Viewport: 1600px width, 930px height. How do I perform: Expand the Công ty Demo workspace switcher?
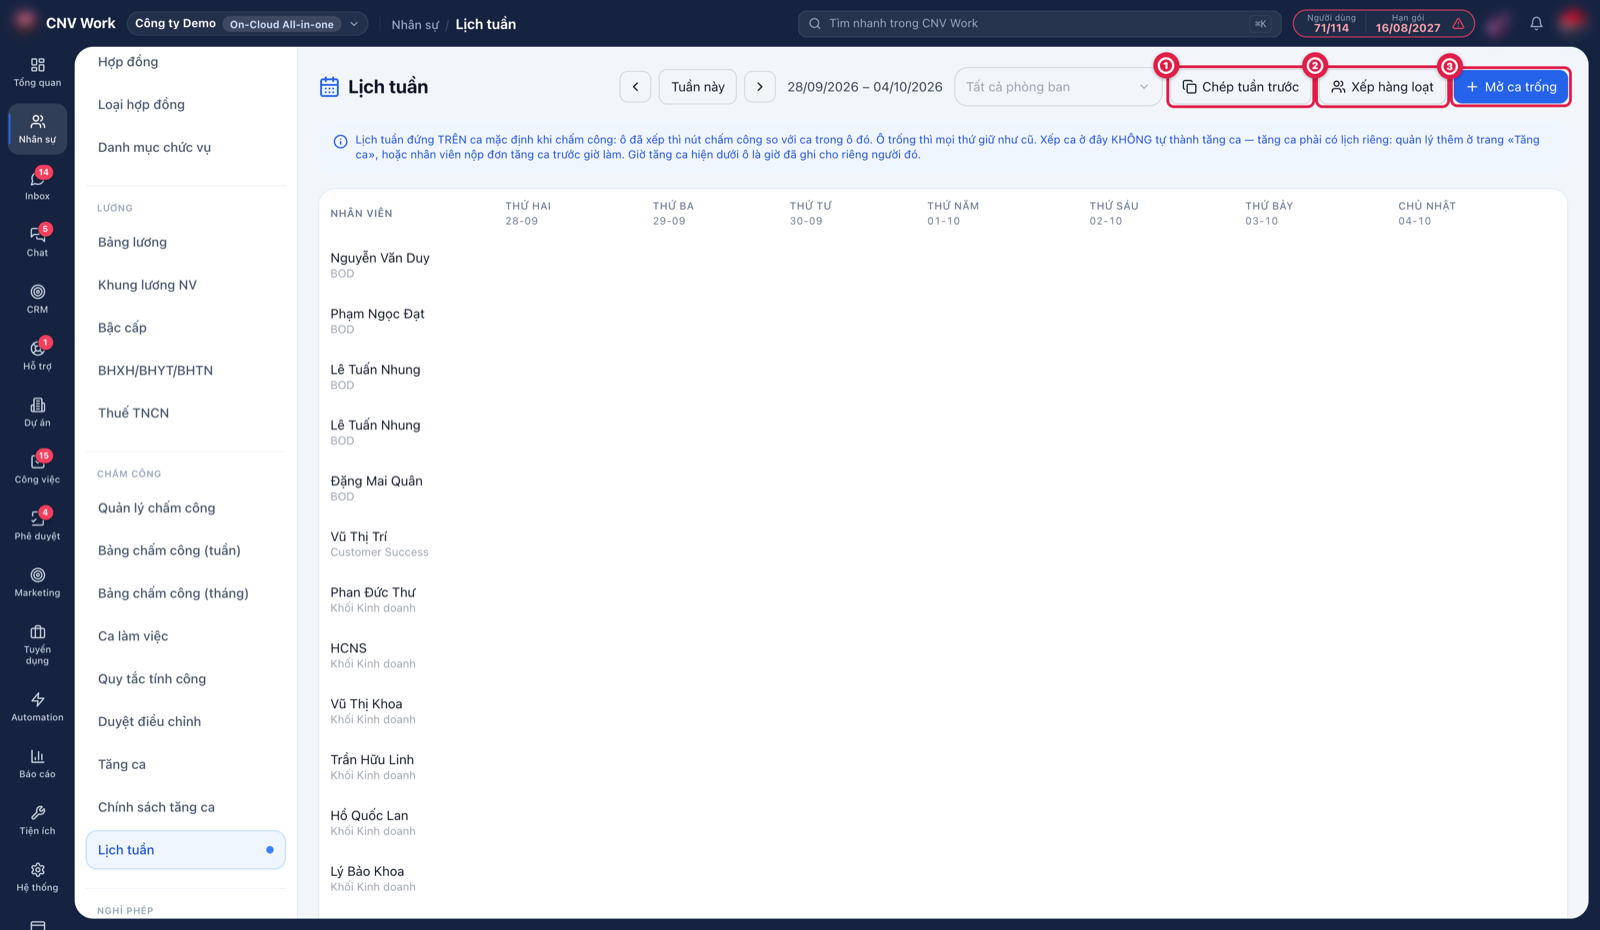point(247,23)
